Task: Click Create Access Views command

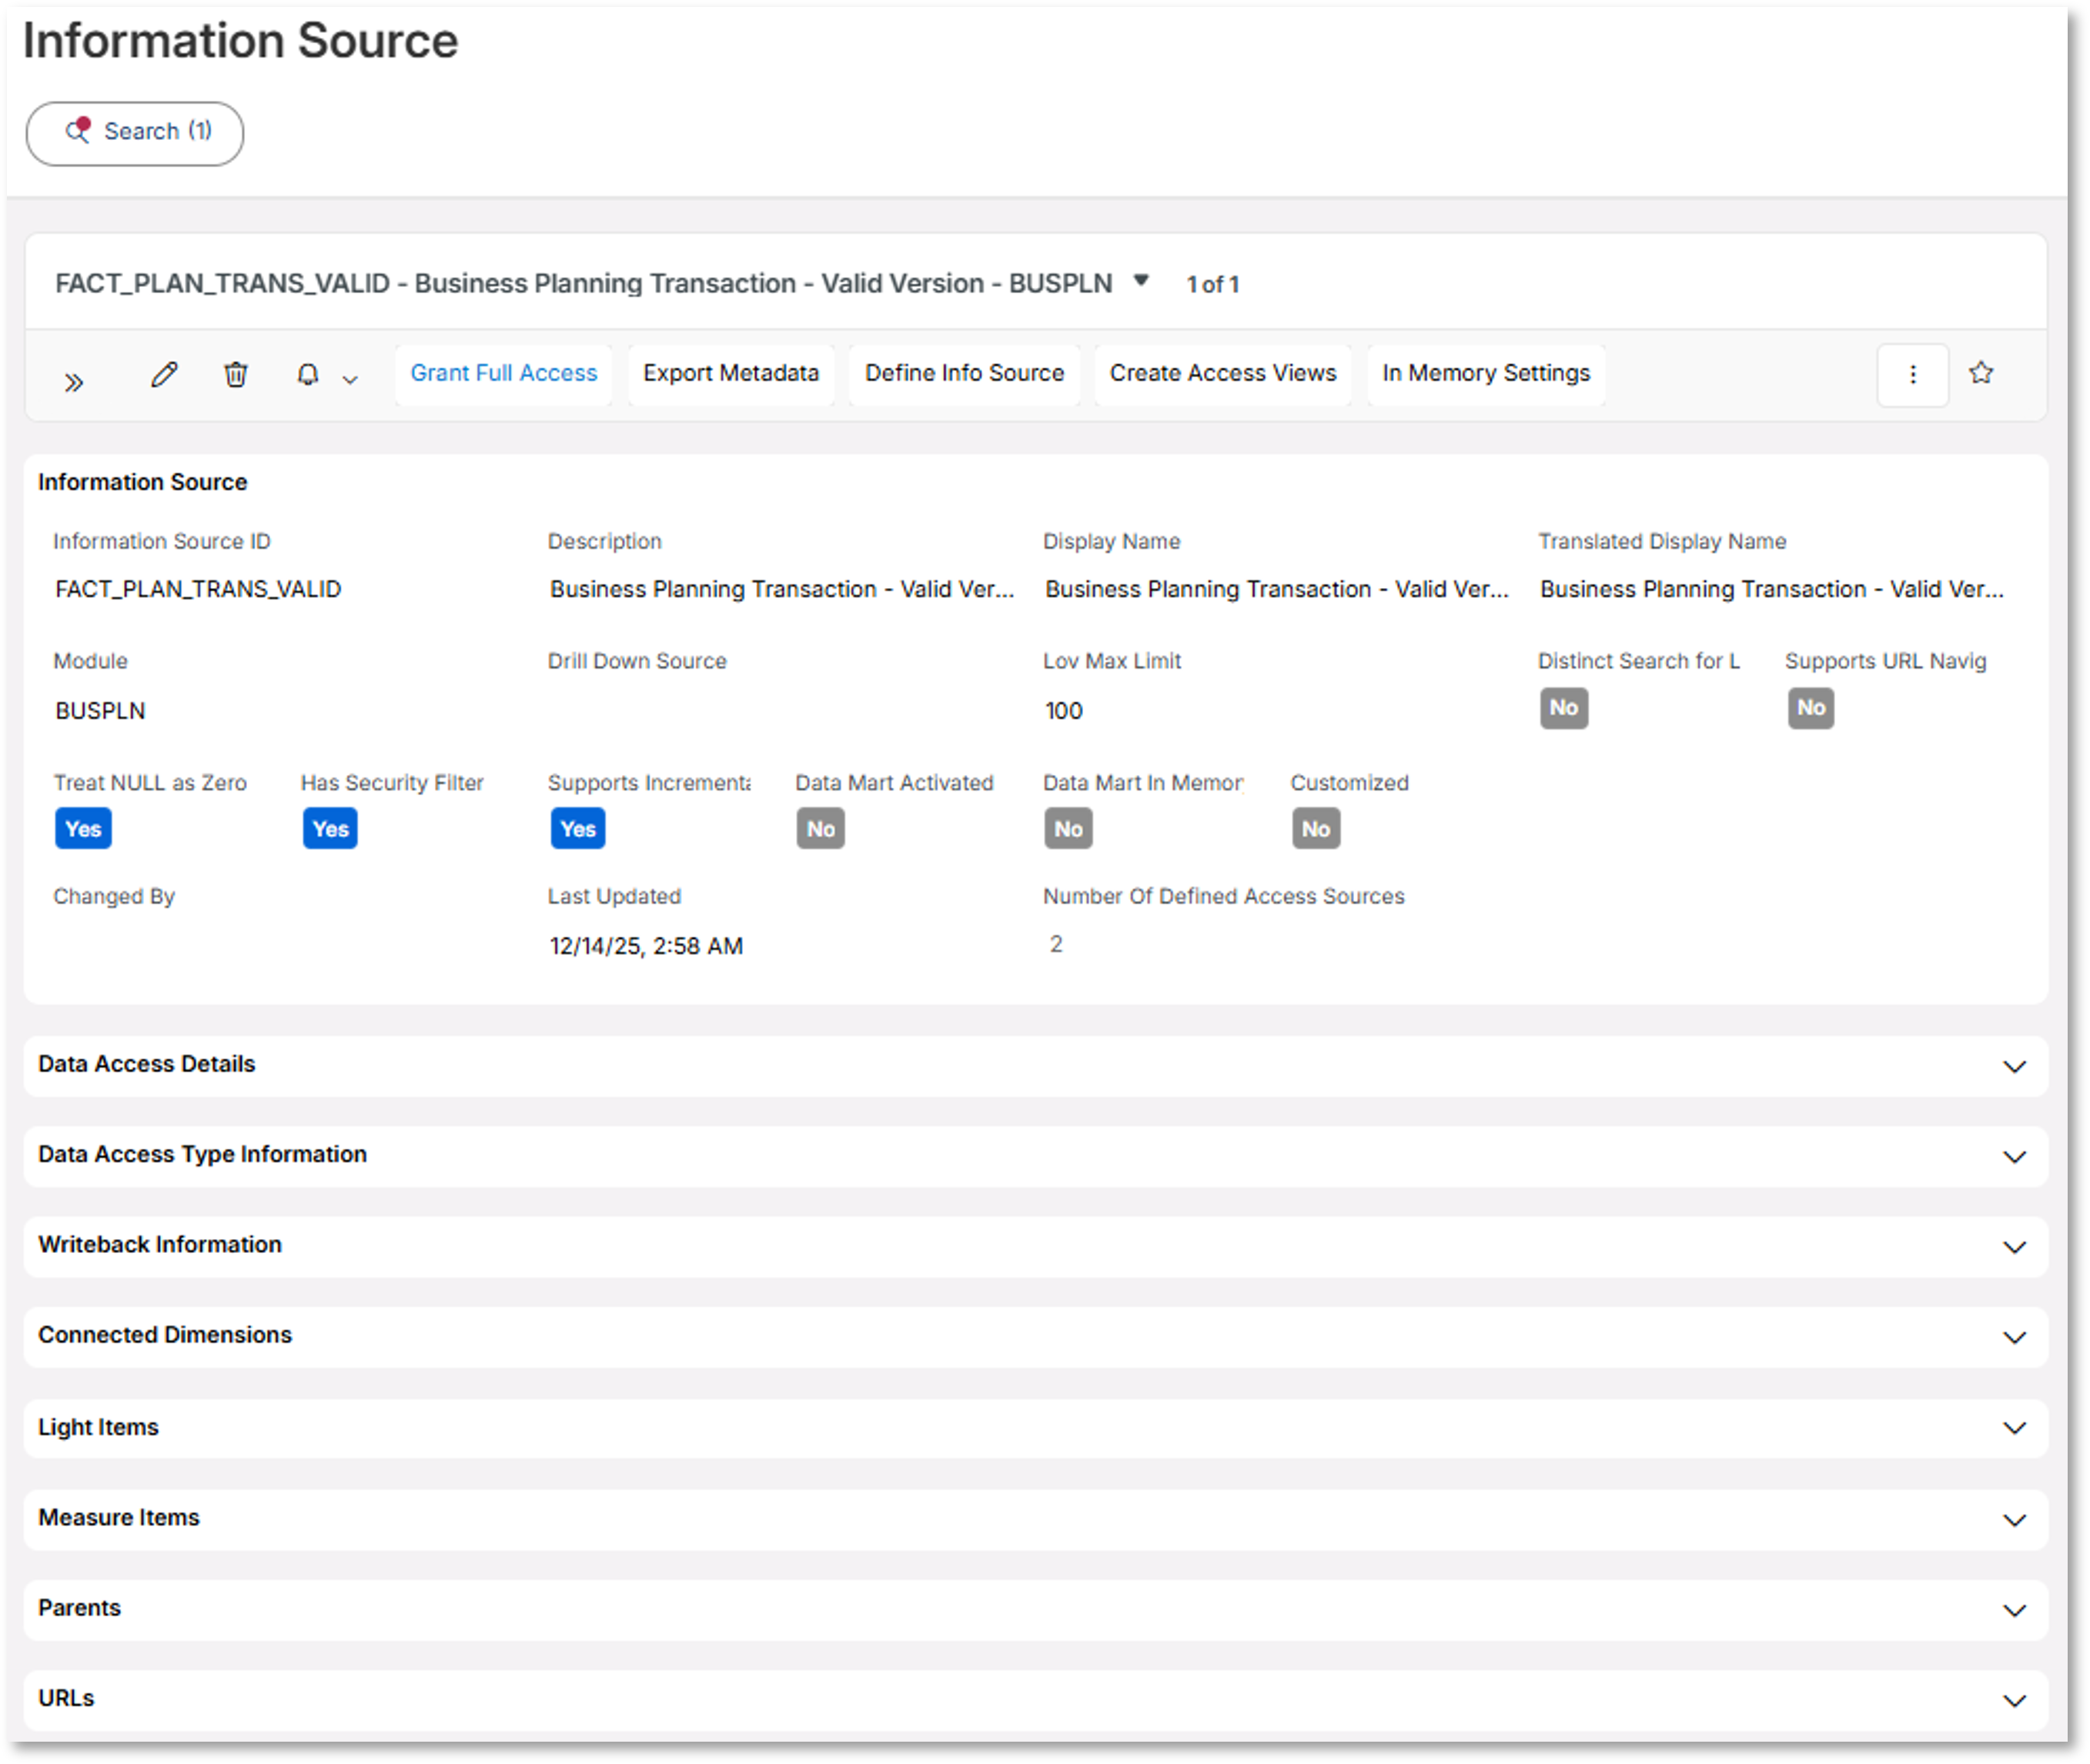Action: coord(1223,374)
